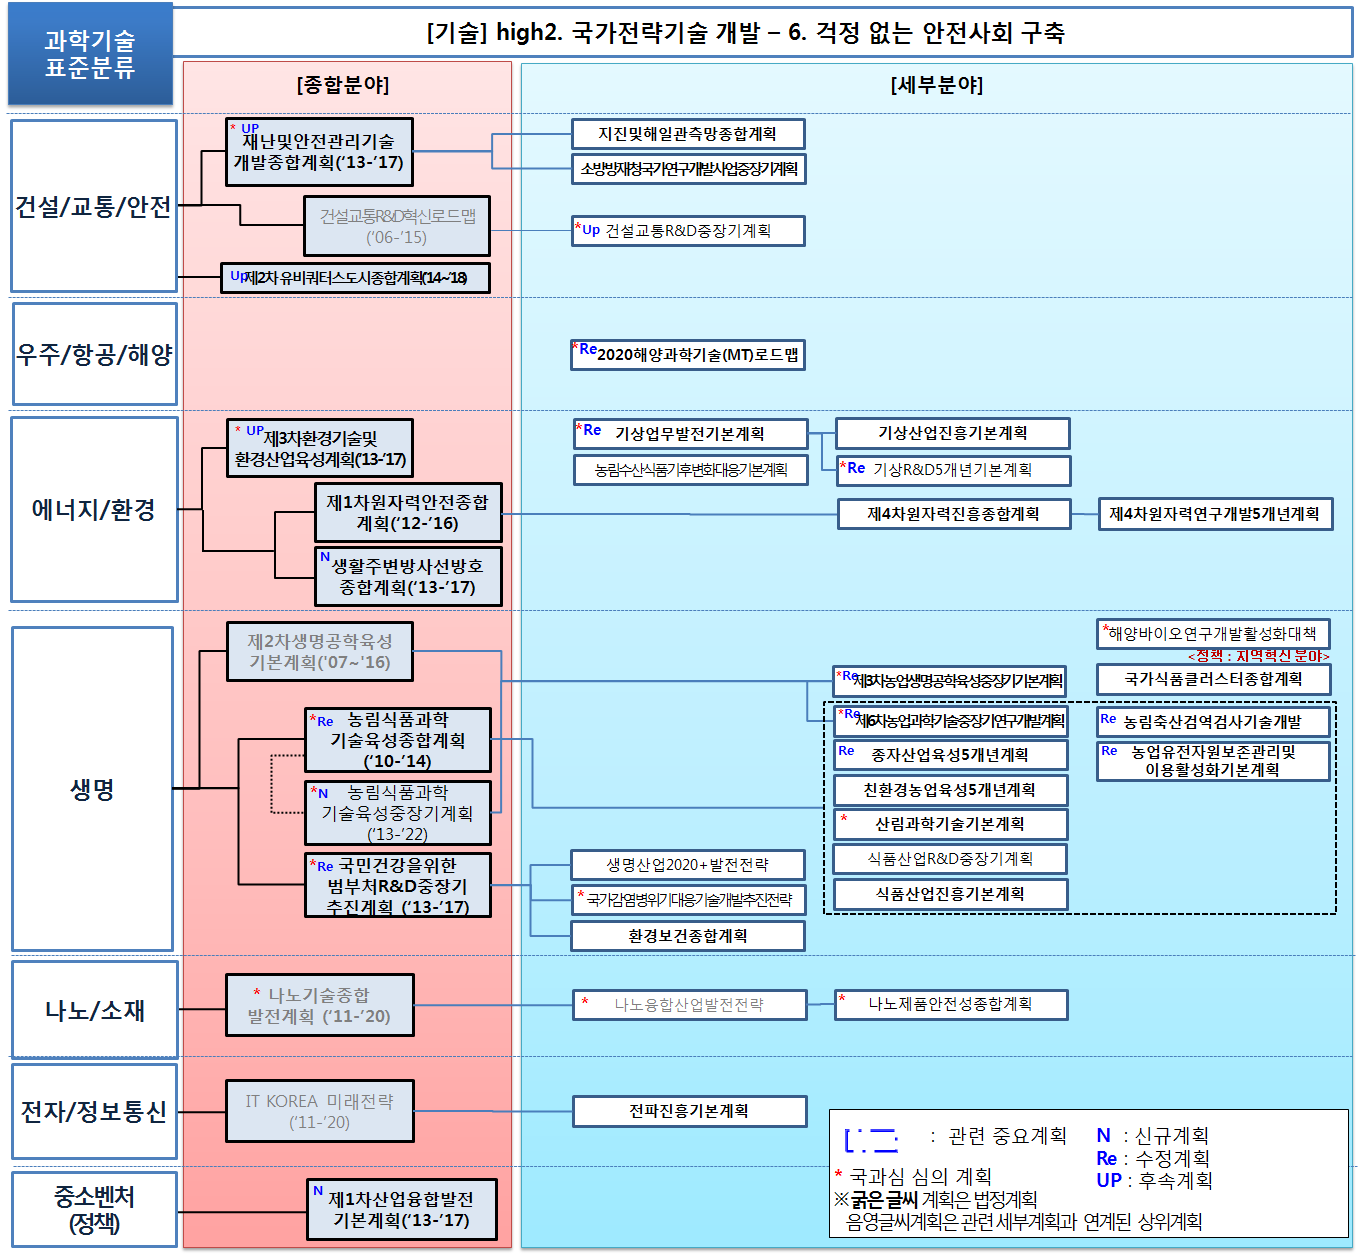Select 재난및안전관리기술 개발종합계획 box
The image size is (1358, 1255).
click(x=319, y=152)
